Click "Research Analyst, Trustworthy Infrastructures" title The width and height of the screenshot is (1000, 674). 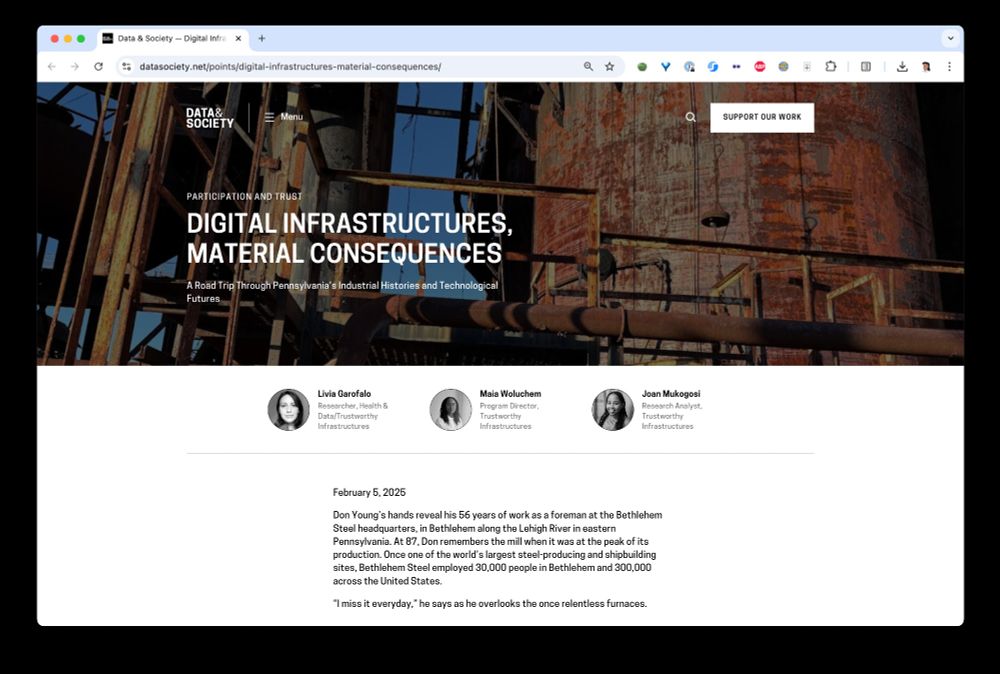pos(672,416)
